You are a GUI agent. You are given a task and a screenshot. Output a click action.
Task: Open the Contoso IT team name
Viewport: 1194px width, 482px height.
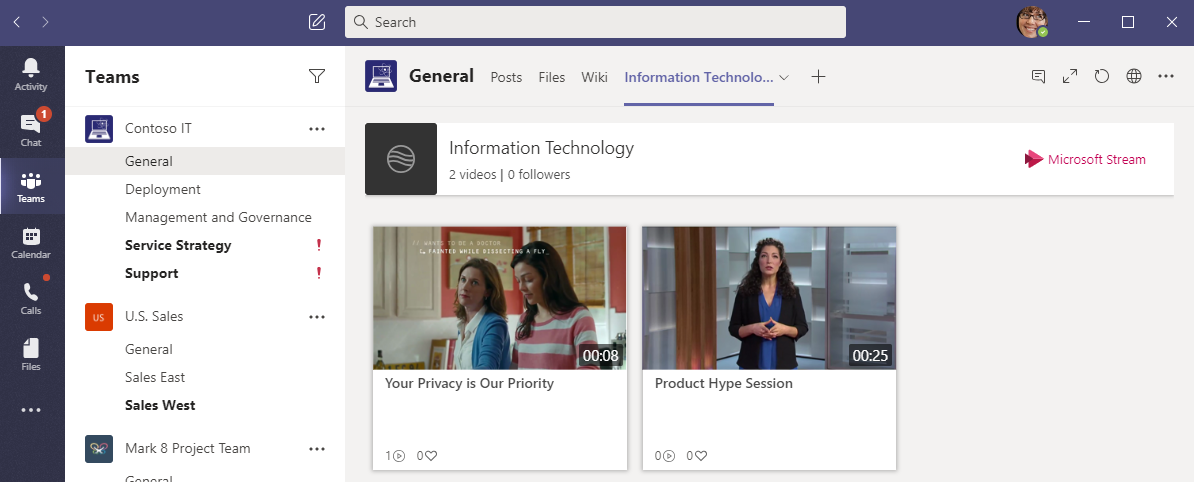click(158, 129)
